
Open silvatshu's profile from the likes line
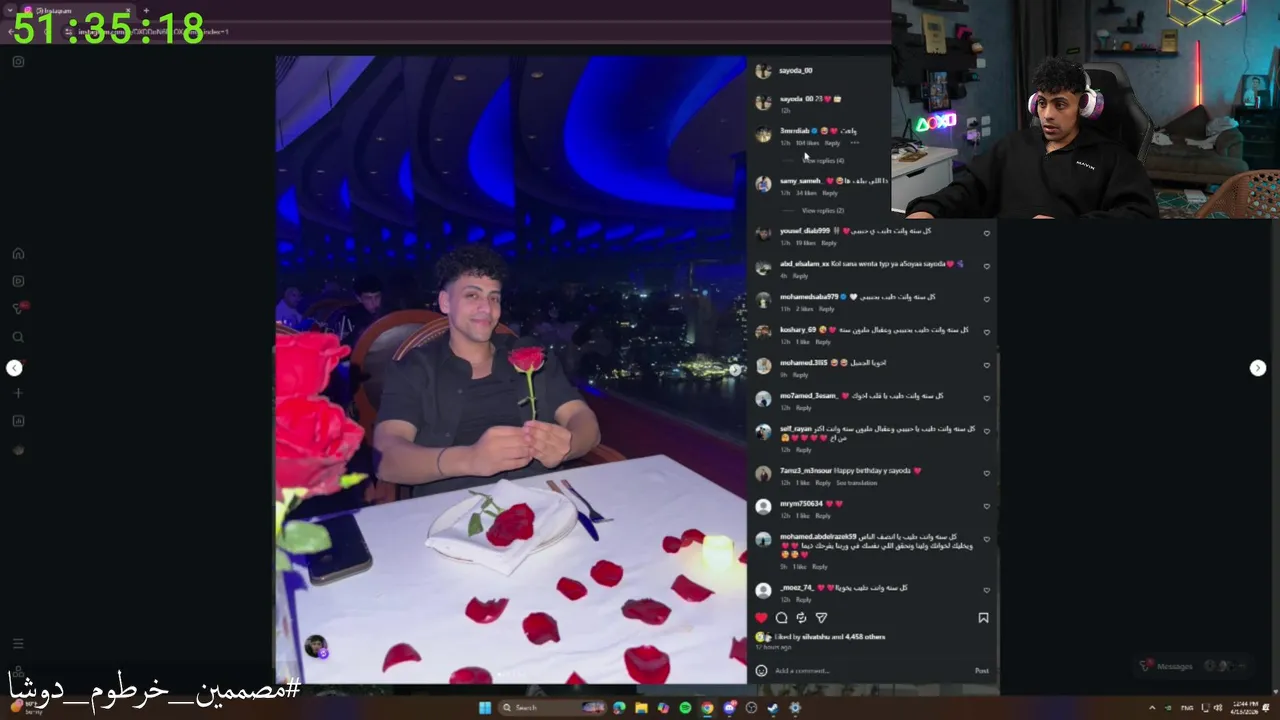(818, 637)
